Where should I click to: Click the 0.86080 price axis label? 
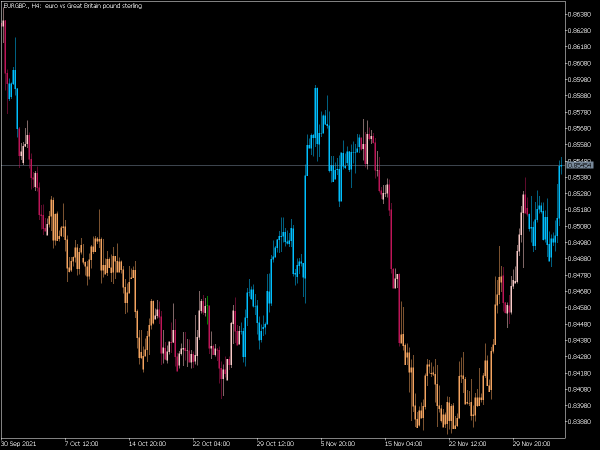pyautogui.click(x=579, y=63)
